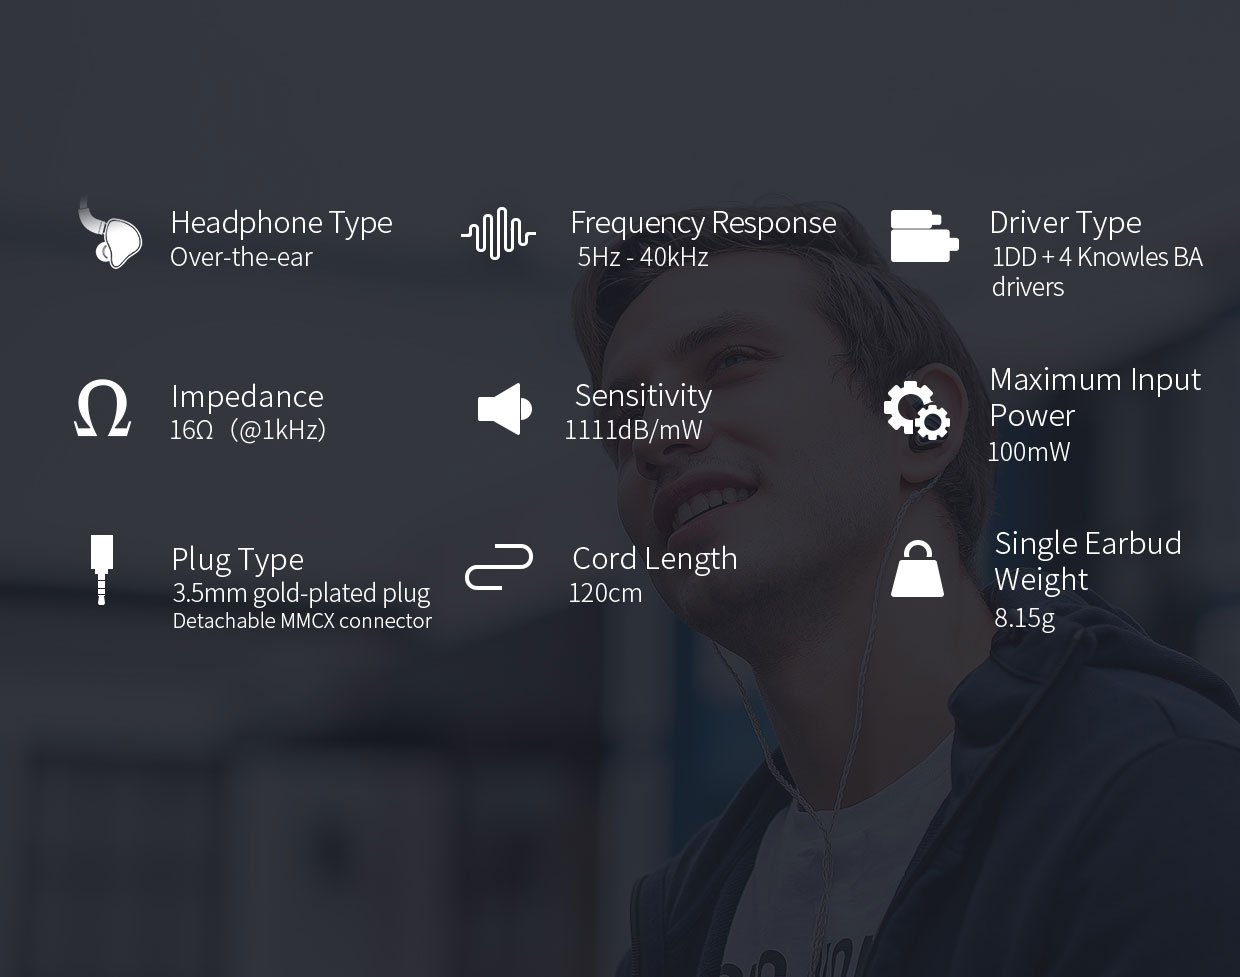This screenshot has height=977, width=1240.
Task: Click the weight icon for earbud weight
Action: click(917, 569)
